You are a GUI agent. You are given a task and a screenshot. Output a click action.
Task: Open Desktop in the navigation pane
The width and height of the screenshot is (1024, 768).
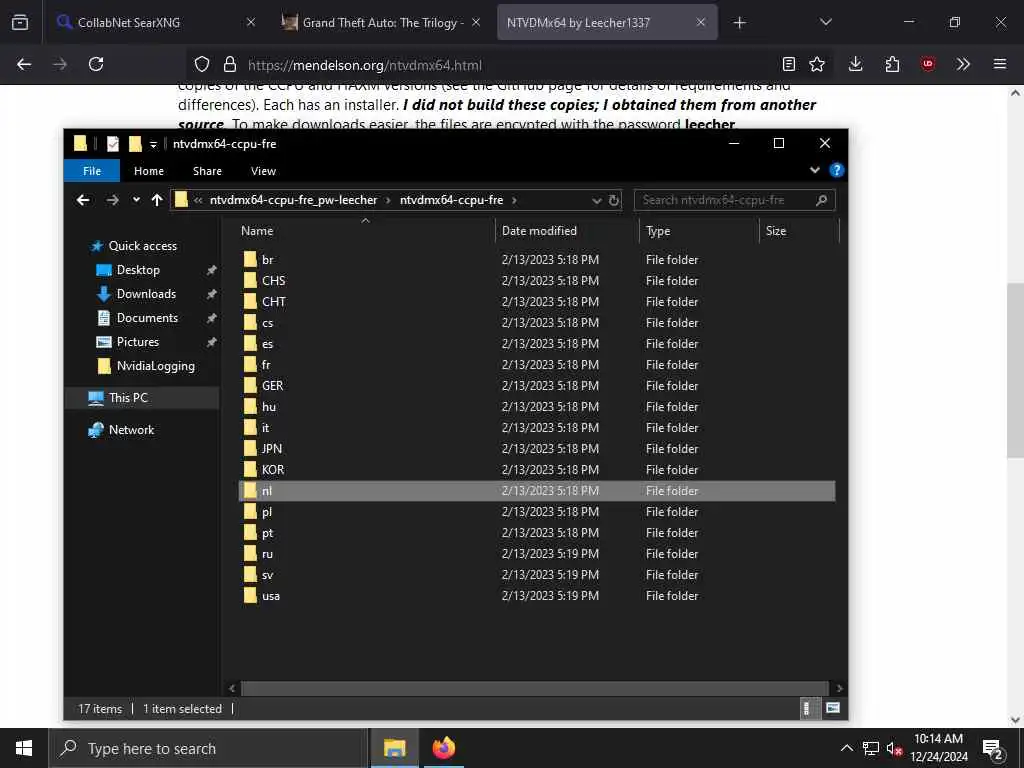(138, 270)
